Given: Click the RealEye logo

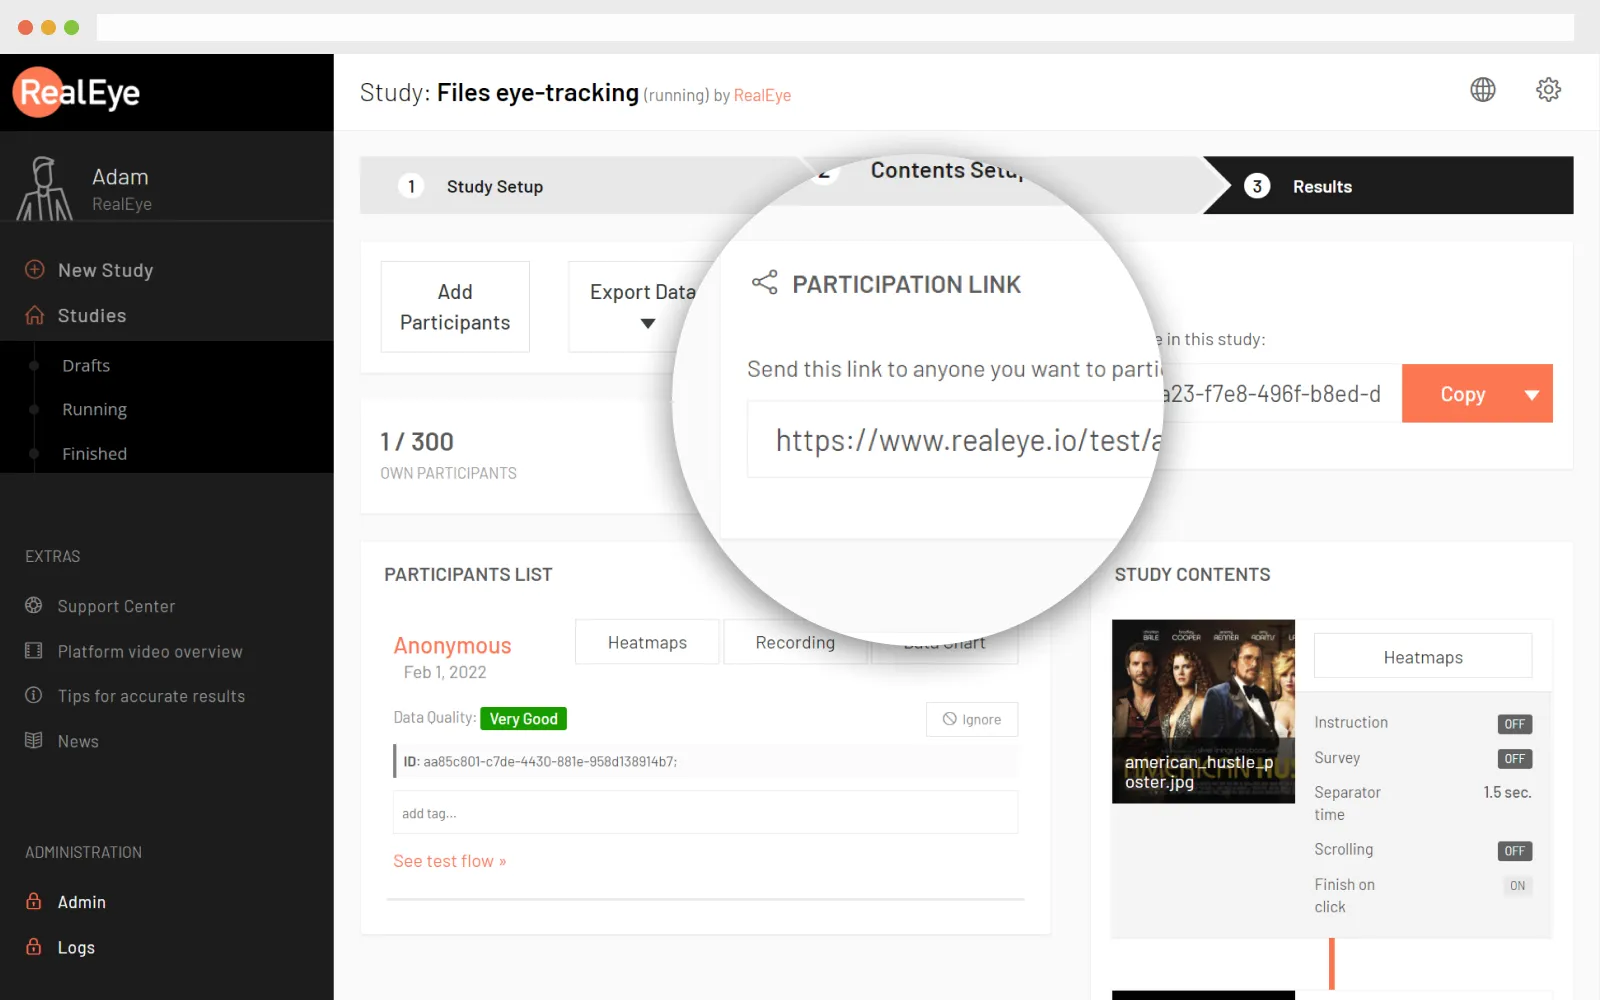Looking at the screenshot, I should 75,92.
